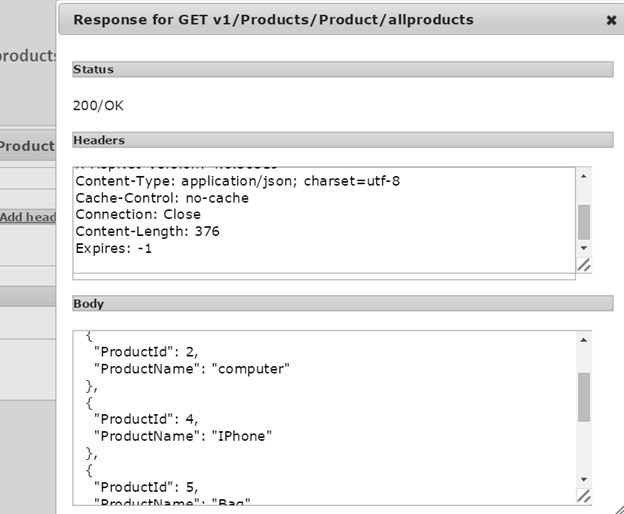Click the Body box scrollbar thumb
624x514 pixels.
pyautogui.click(x=584, y=397)
